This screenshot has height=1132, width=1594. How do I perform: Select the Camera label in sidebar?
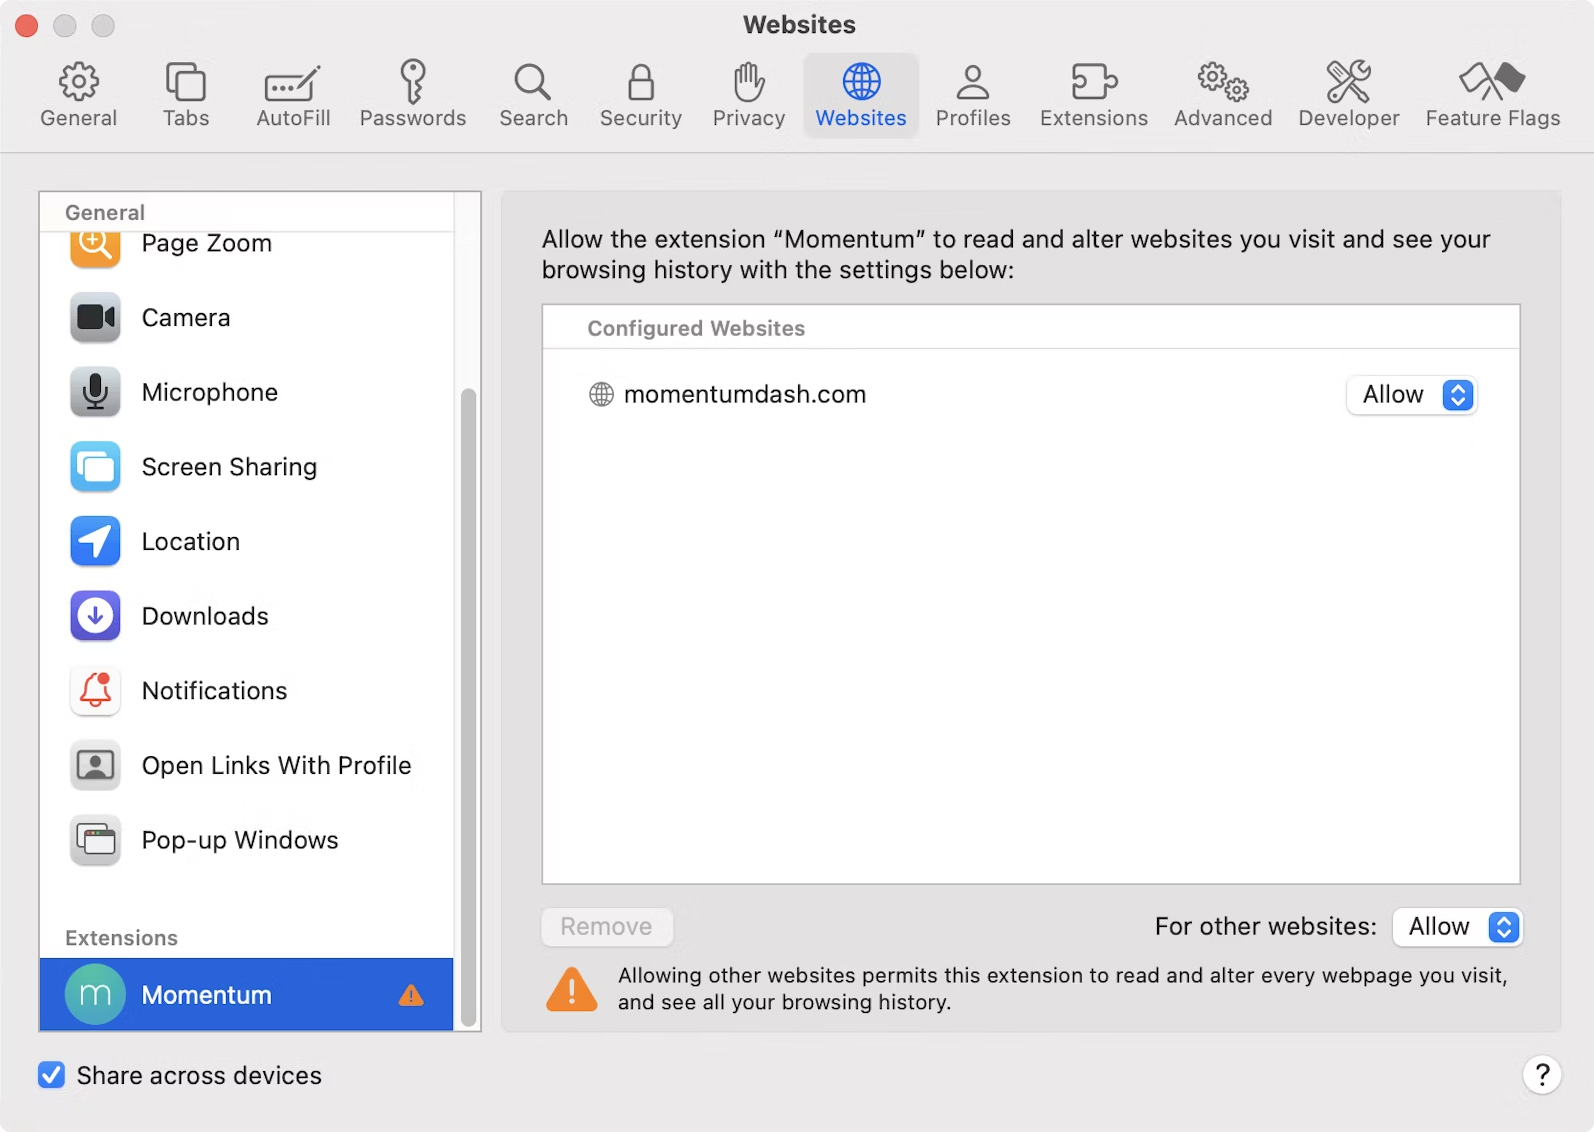(186, 317)
